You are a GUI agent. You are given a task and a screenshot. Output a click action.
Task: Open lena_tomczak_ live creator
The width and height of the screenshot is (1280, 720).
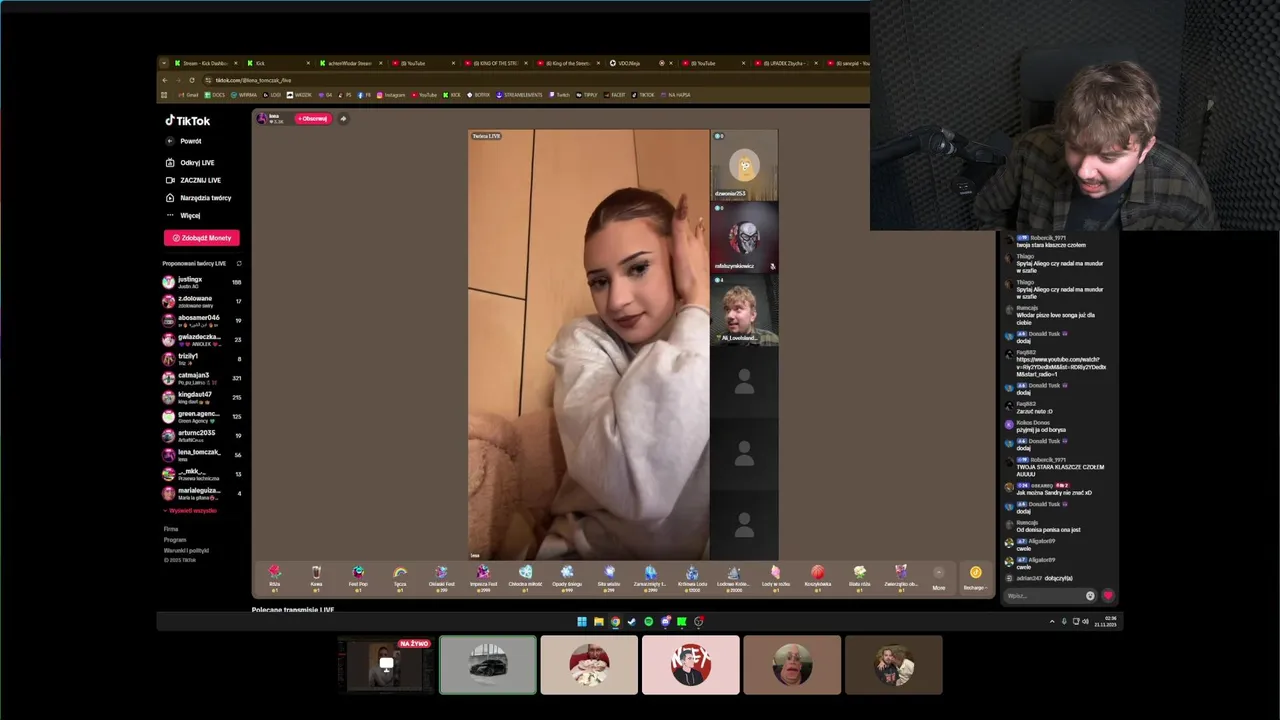coord(202,454)
